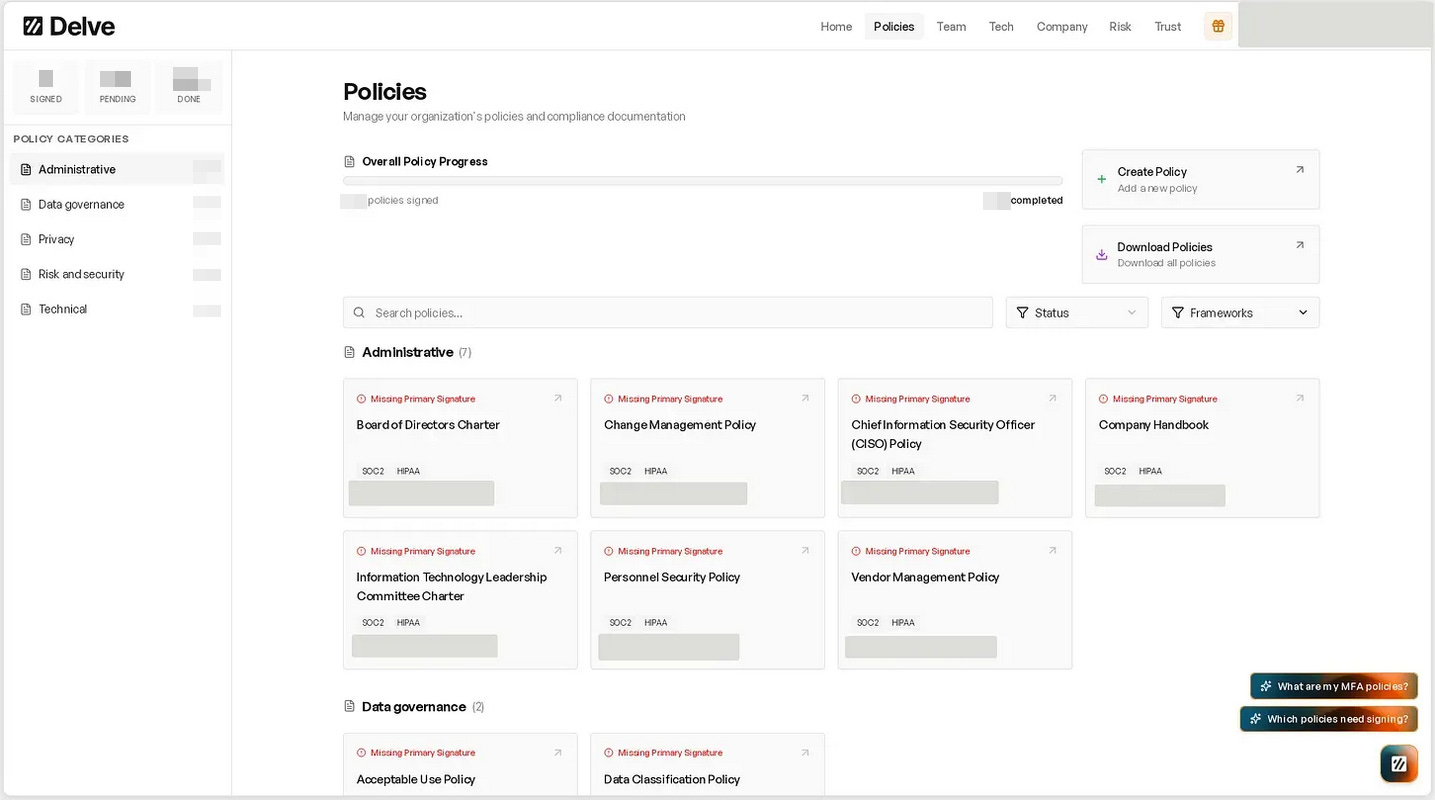The height and width of the screenshot is (800, 1435).
Task: Open Change Management Policy via arrow icon
Action: coord(805,398)
